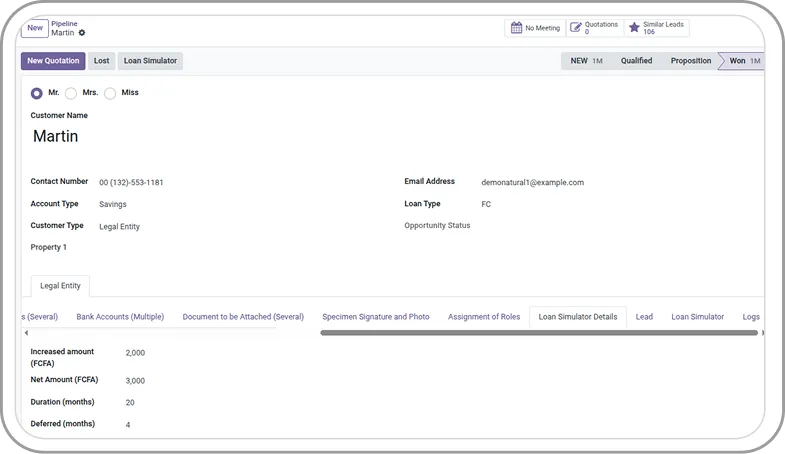Click the Similar Leads star icon
785x454 pixels.
tap(634, 28)
